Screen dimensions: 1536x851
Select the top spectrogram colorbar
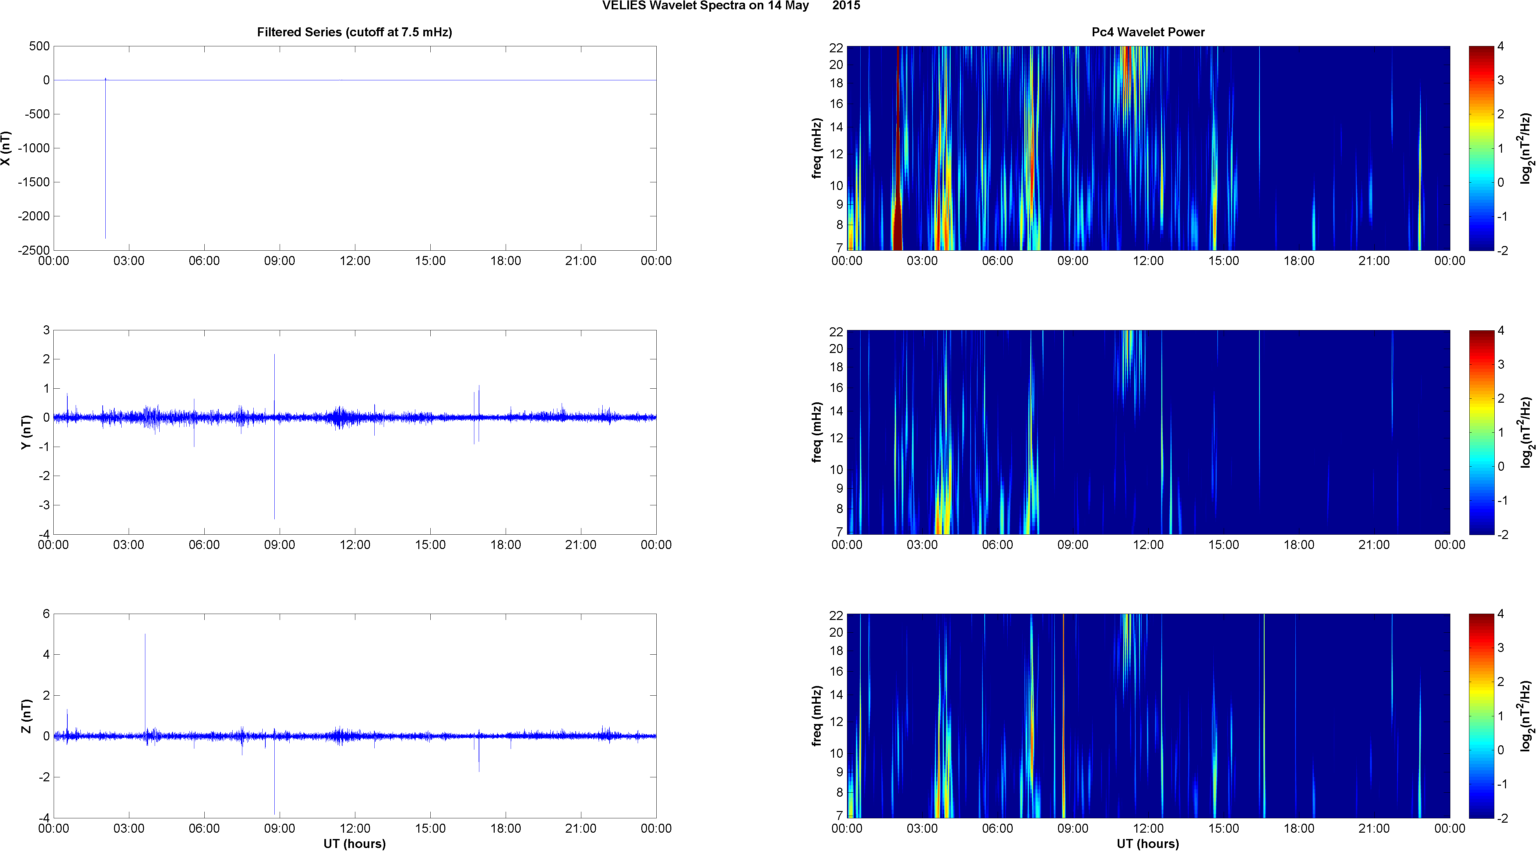click(x=1481, y=148)
